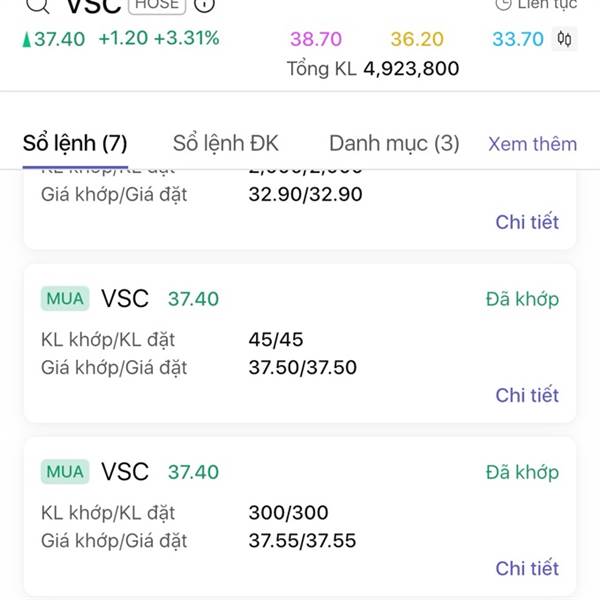Open the Sổ lệnh ĐK tab
The width and height of the screenshot is (600, 600).
226,143
